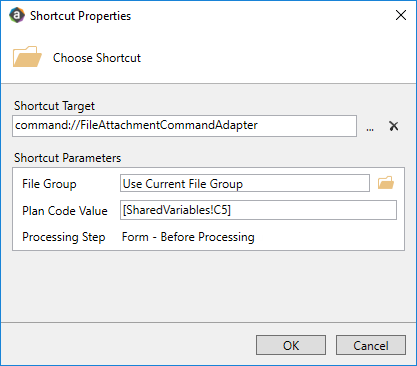Clear the shortcut target with the X icon
This screenshot has width=417, height=366.
(x=394, y=126)
